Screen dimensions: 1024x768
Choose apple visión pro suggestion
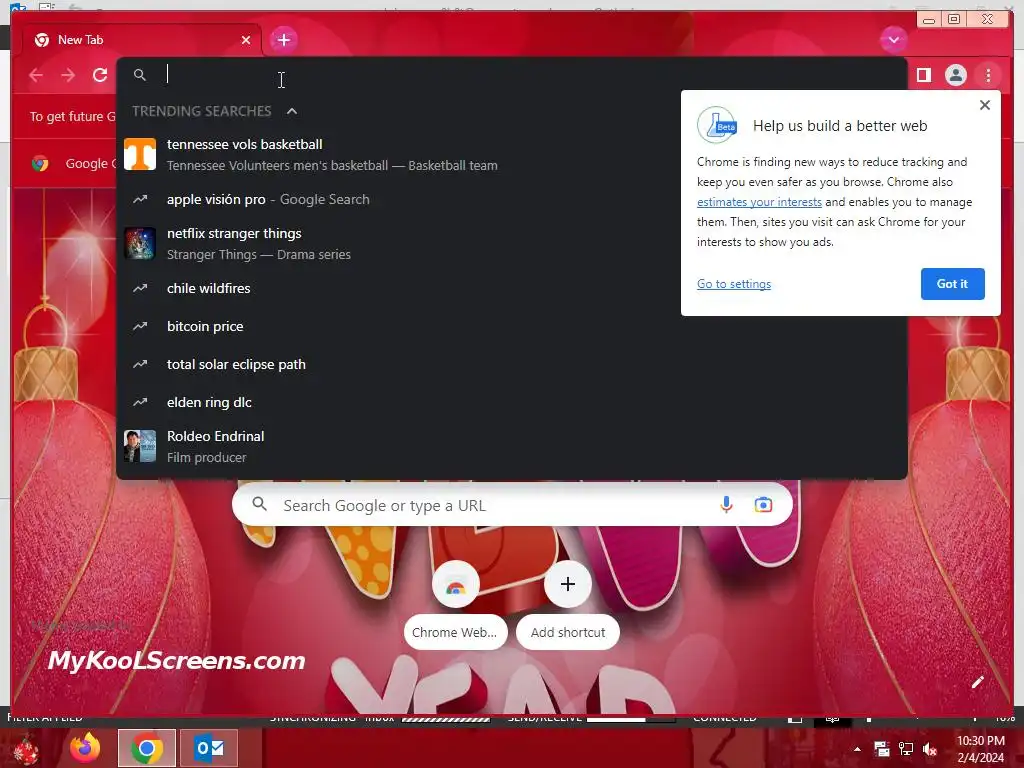[x=511, y=199]
